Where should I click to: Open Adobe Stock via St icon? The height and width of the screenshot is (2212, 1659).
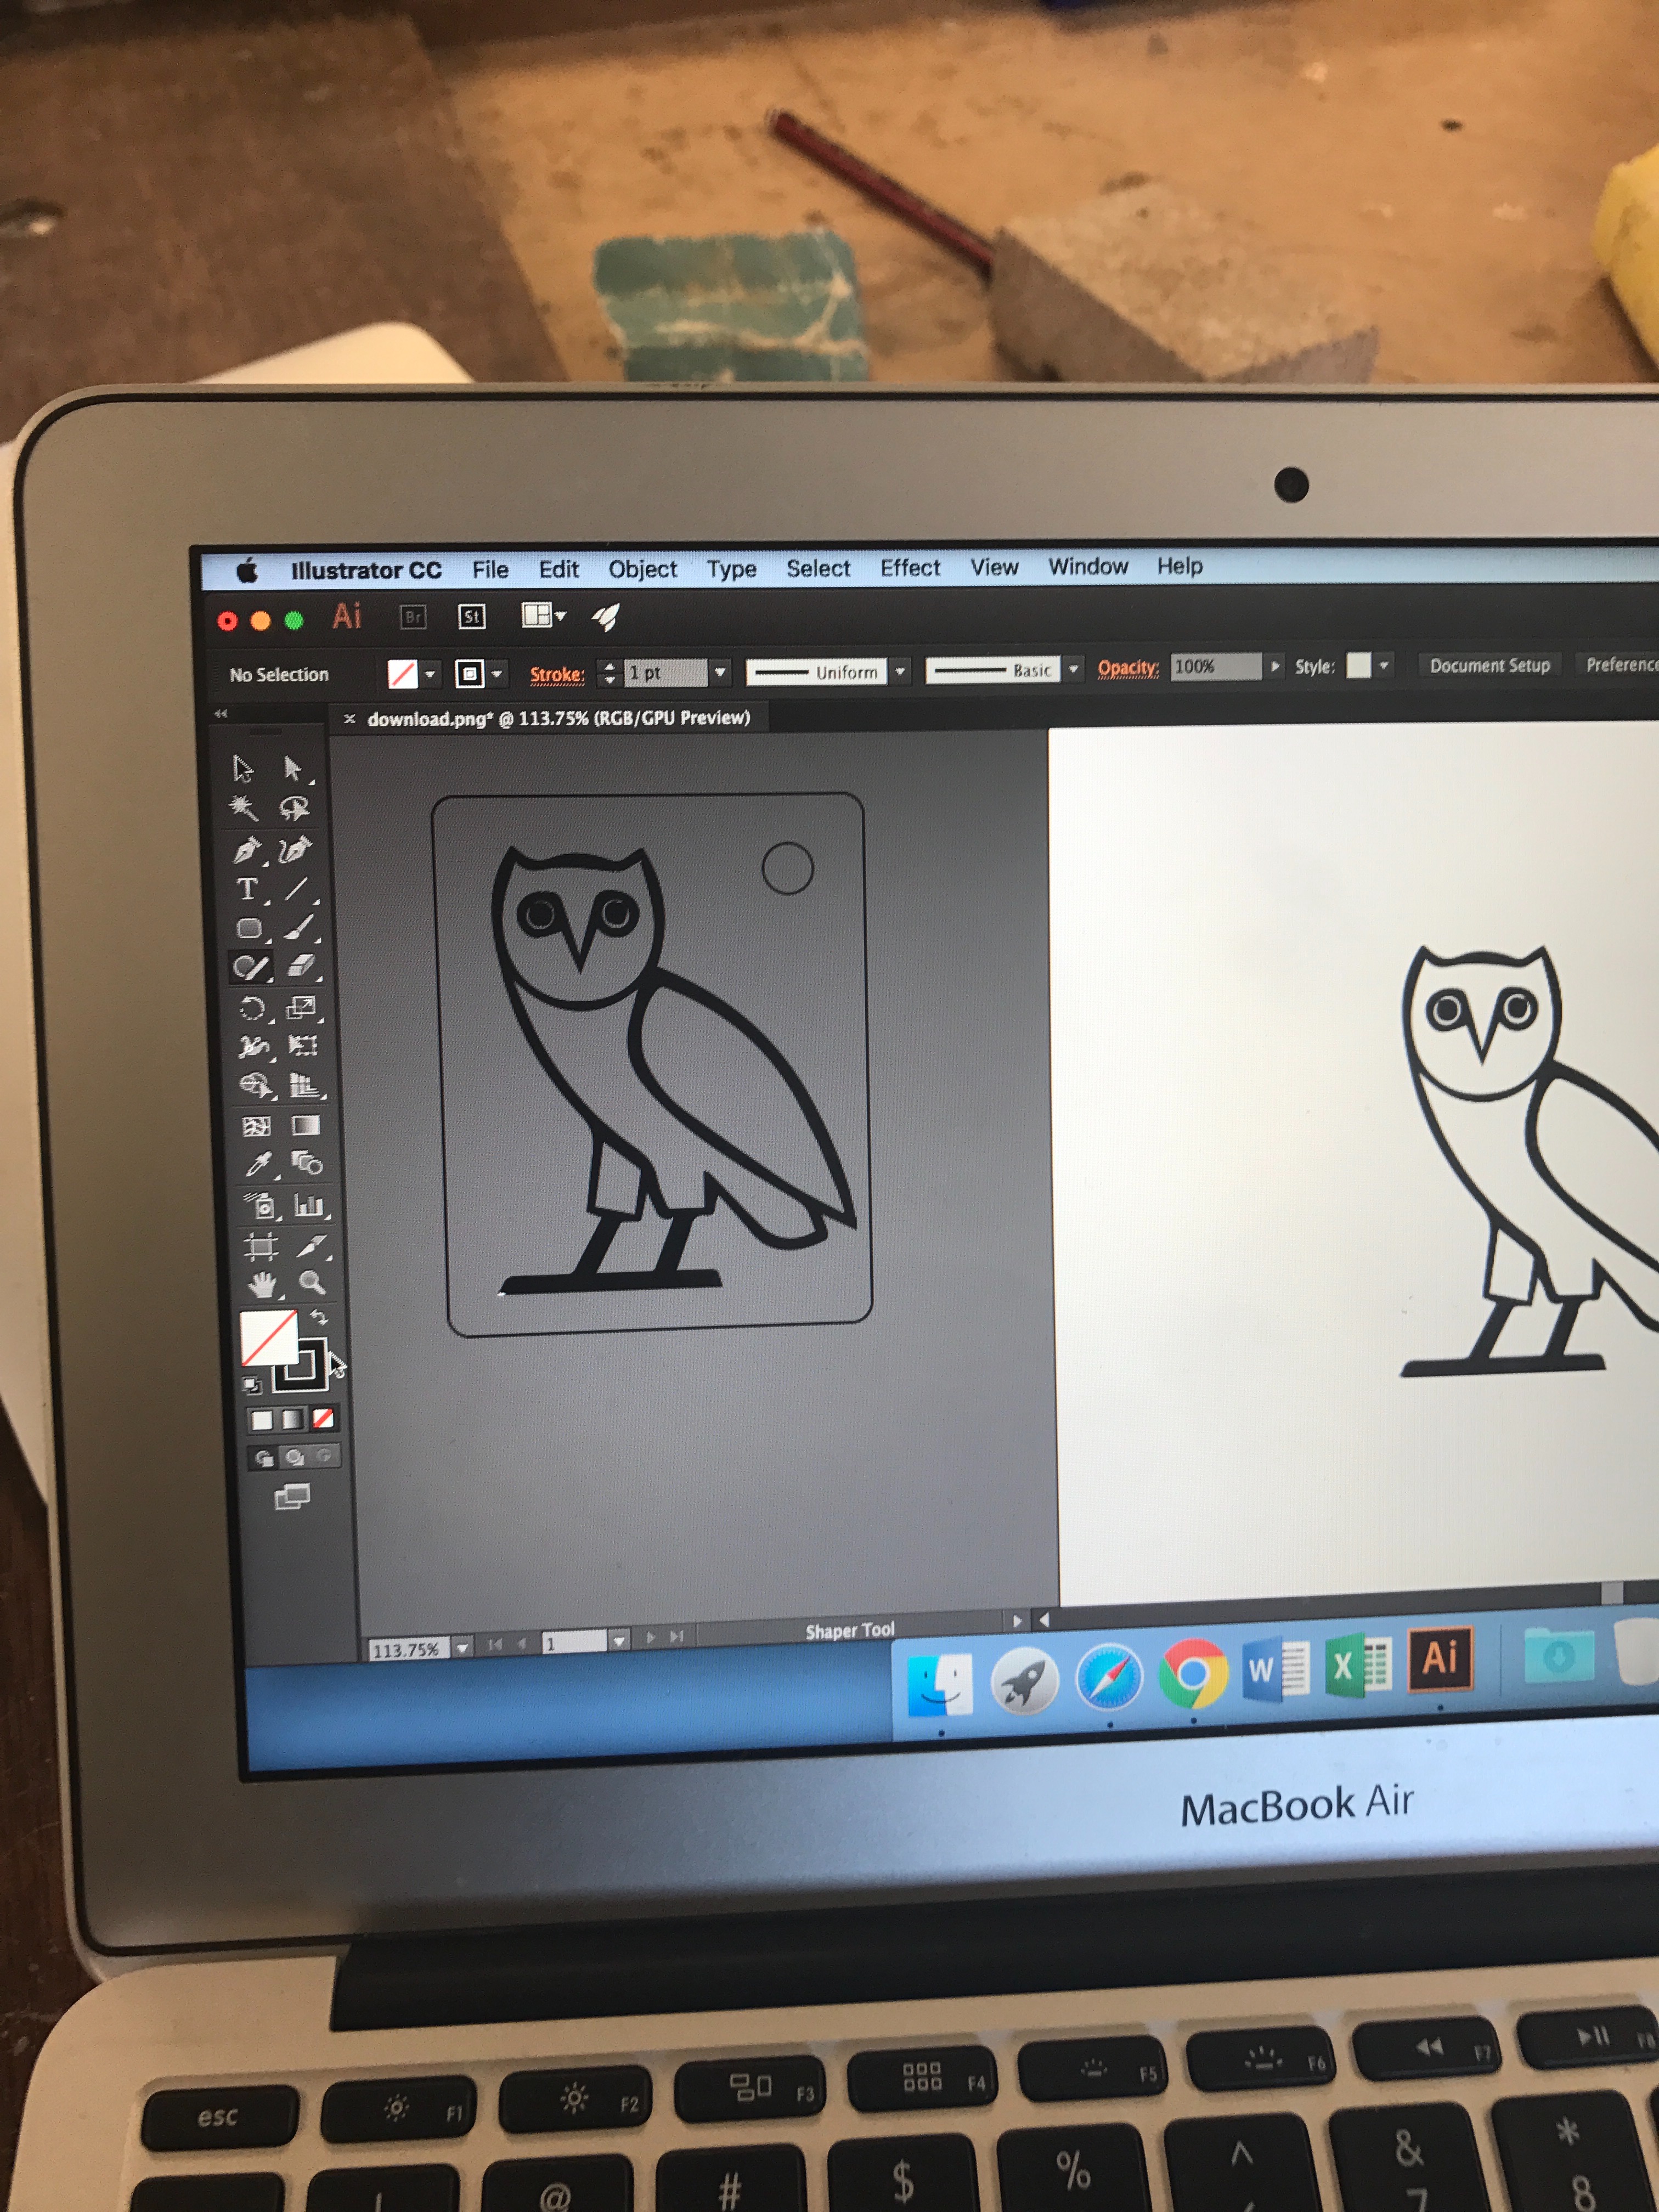coord(472,616)
